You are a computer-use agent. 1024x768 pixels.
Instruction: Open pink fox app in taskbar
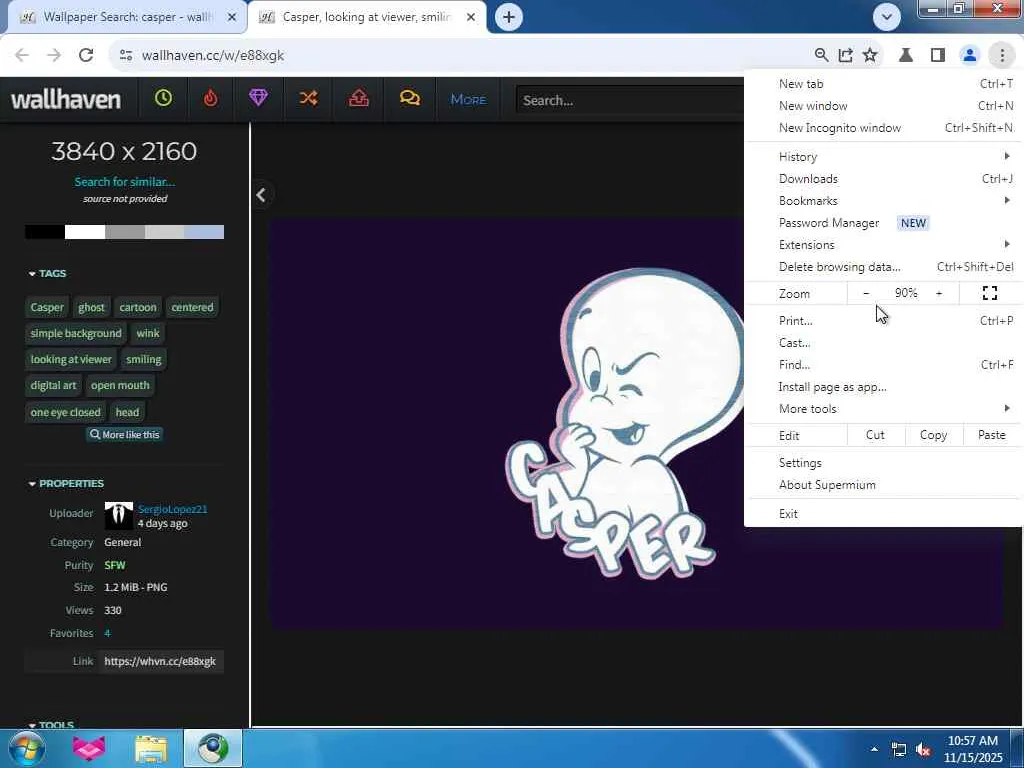pos(89,748)
